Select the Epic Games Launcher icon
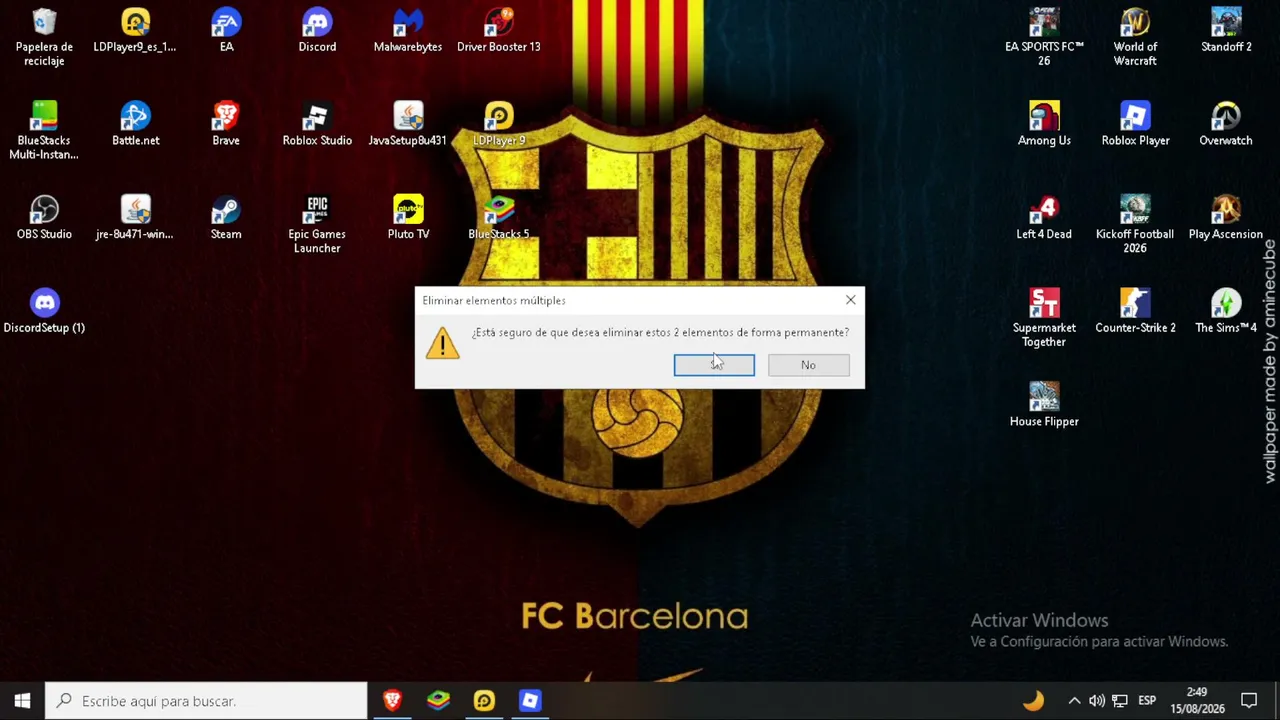The image size is (1280, 720). (317, 225)
